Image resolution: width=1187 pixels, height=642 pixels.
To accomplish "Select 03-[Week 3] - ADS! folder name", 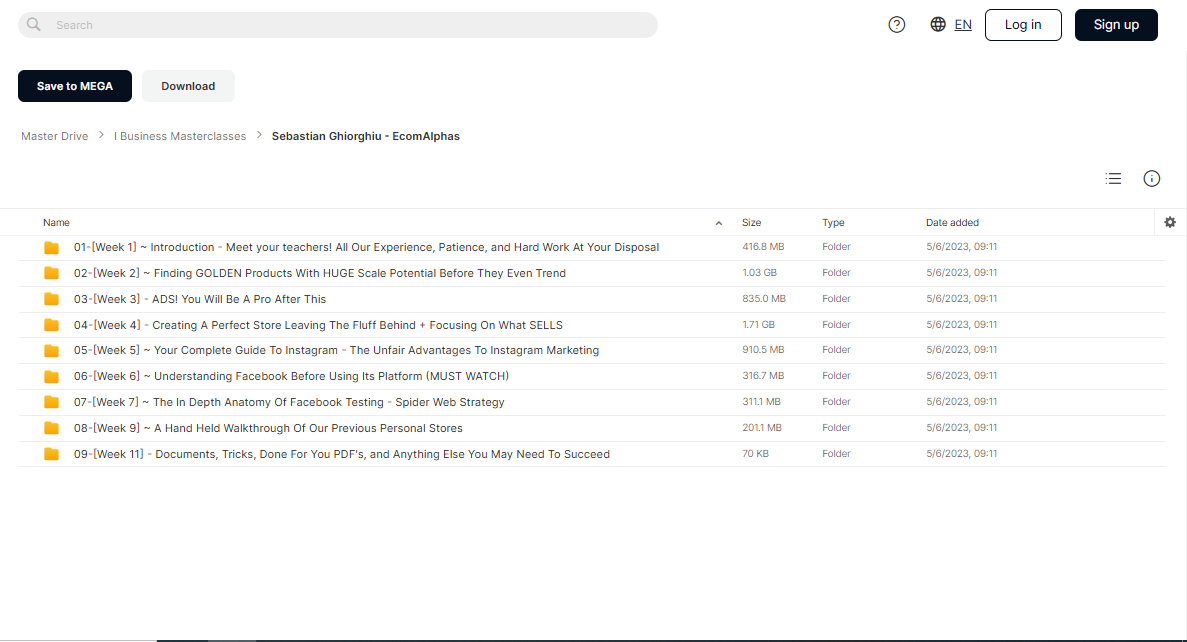I will (200, 299).
